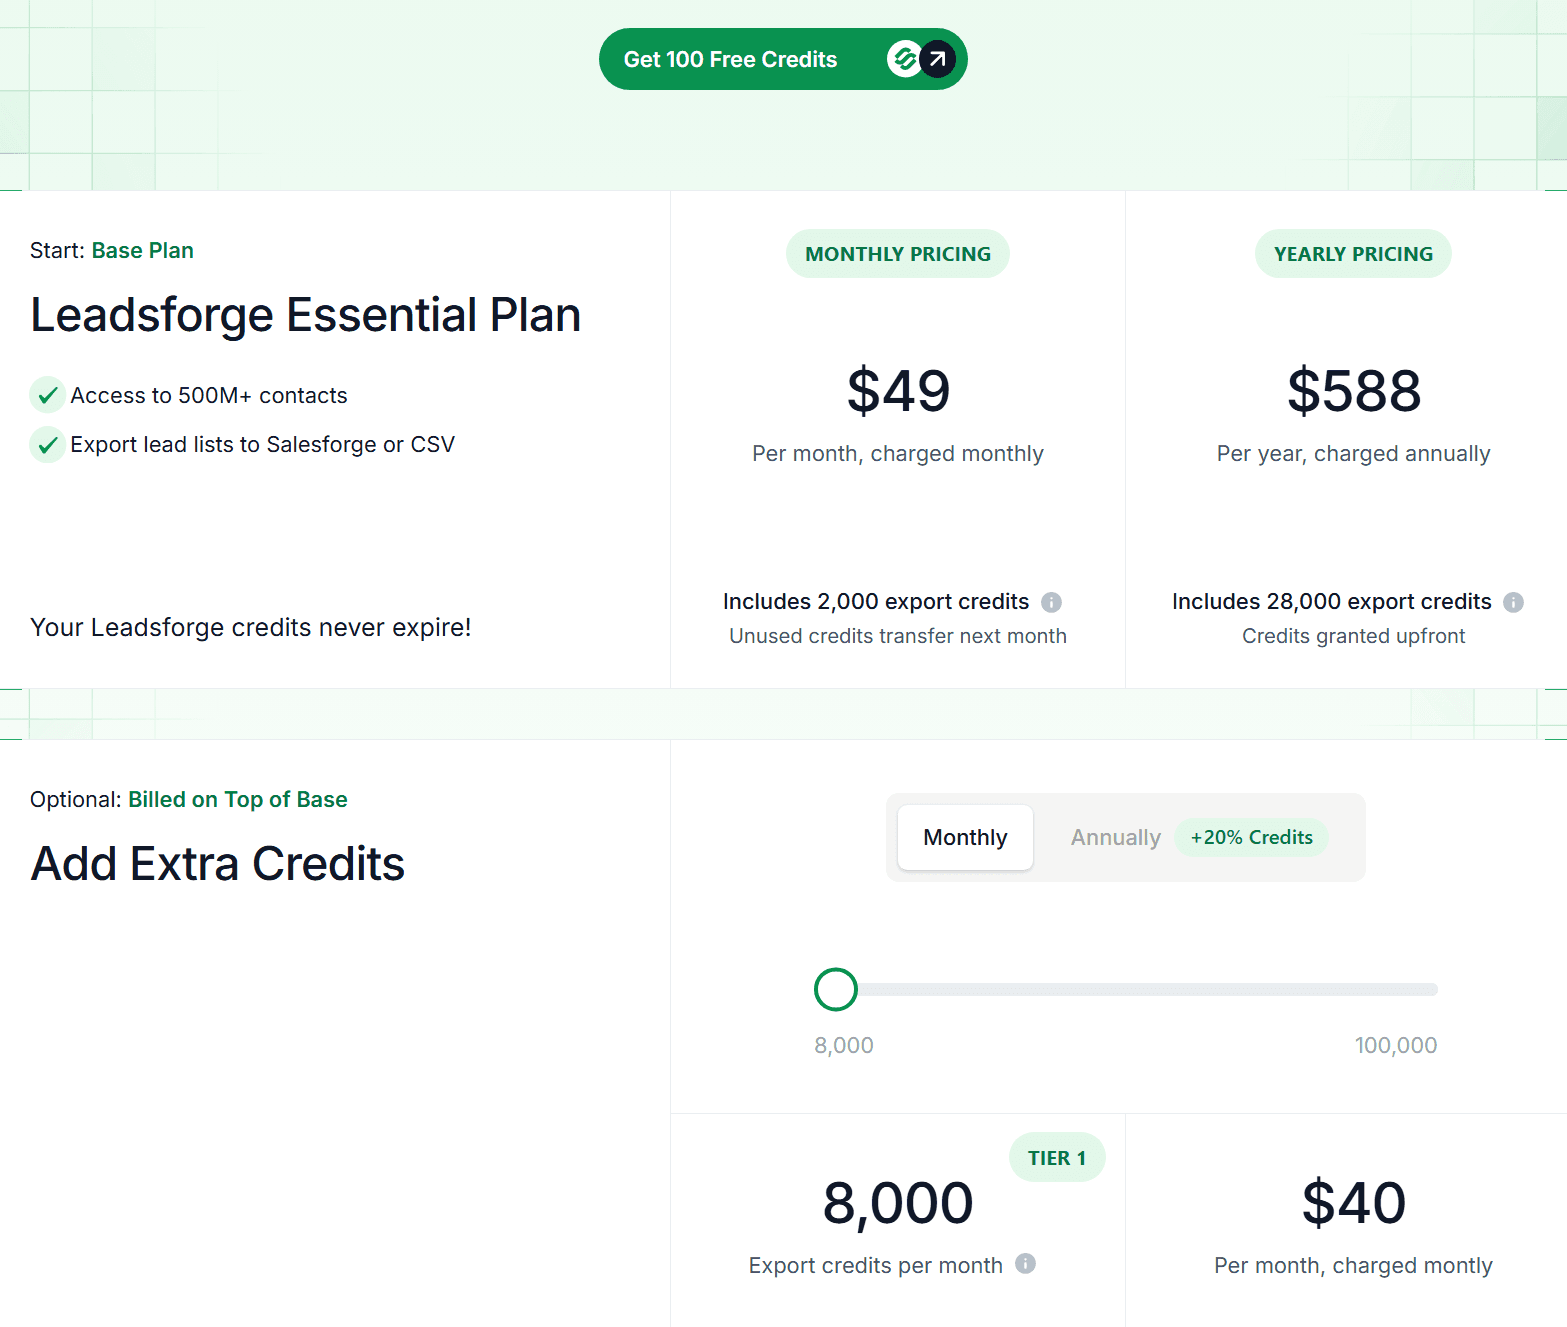
Task: Click the 8,000 slider minimum label
Action: 842,1044
